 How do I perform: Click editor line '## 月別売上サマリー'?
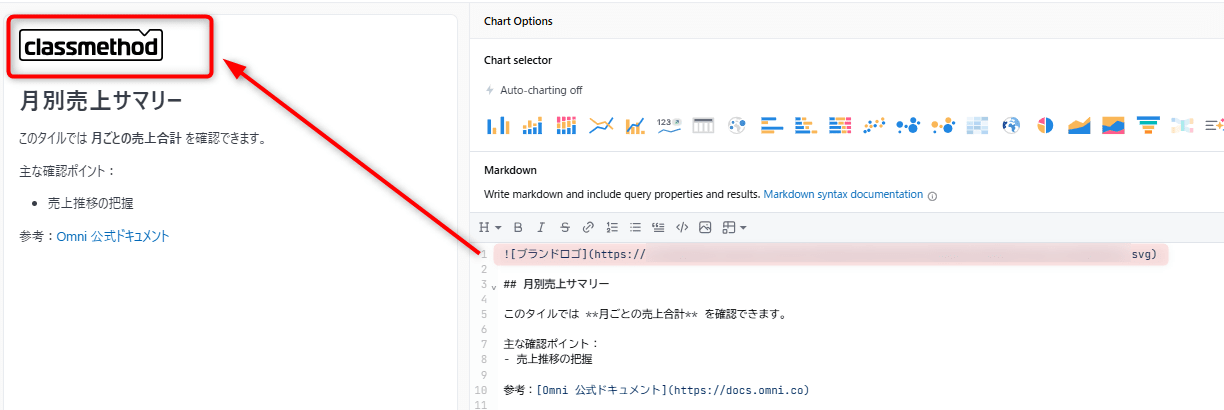click(x=557, y=284)
